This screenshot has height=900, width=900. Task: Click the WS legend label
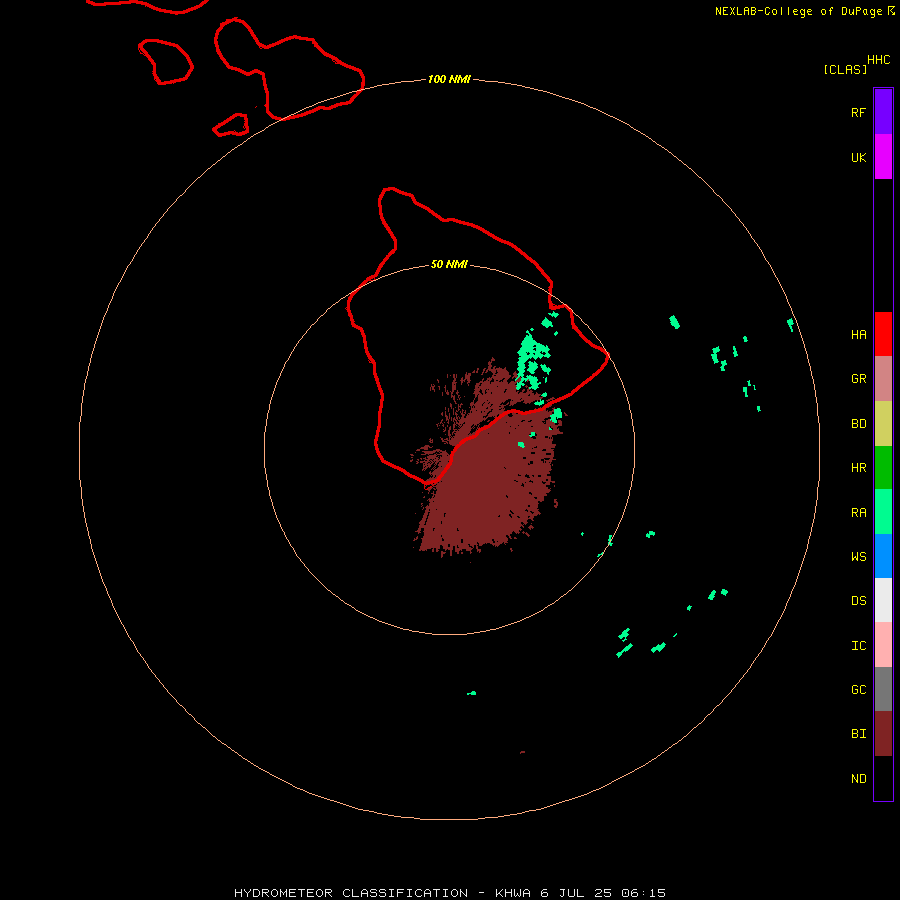[x=858, y=557]
